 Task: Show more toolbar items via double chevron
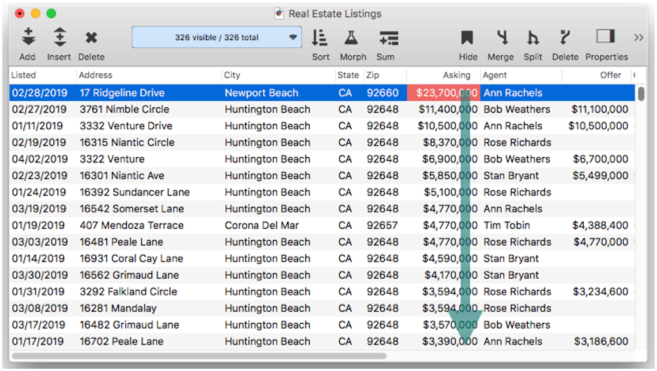tap(639, 38)
